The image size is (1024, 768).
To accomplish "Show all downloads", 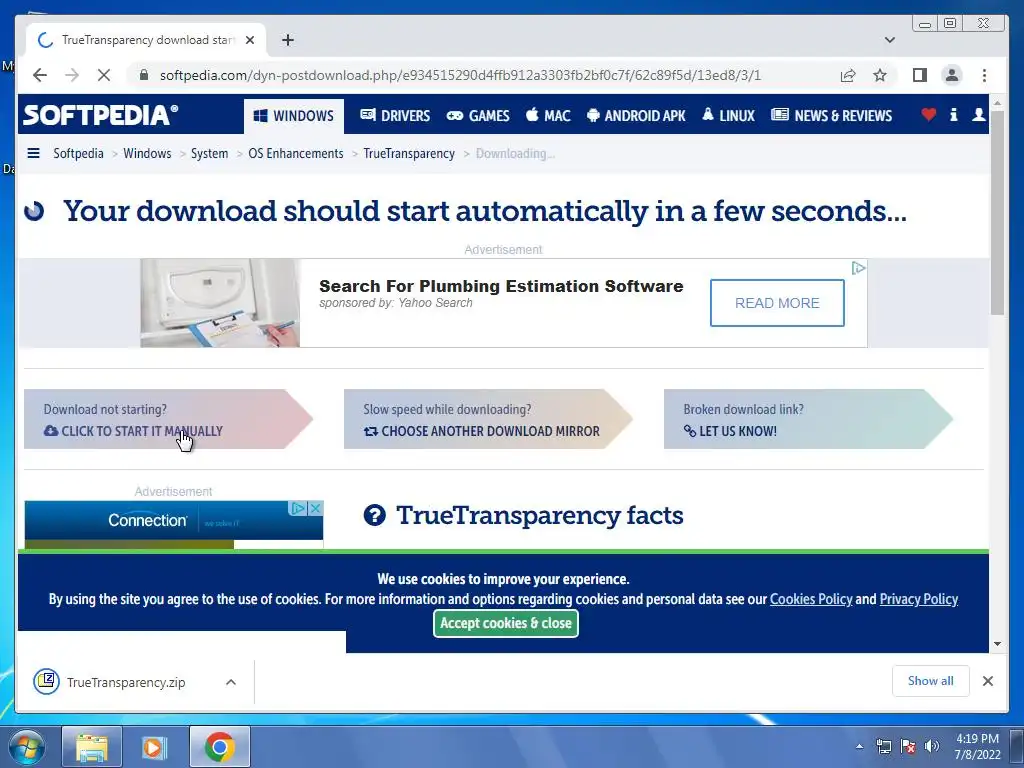I will 931,681.
